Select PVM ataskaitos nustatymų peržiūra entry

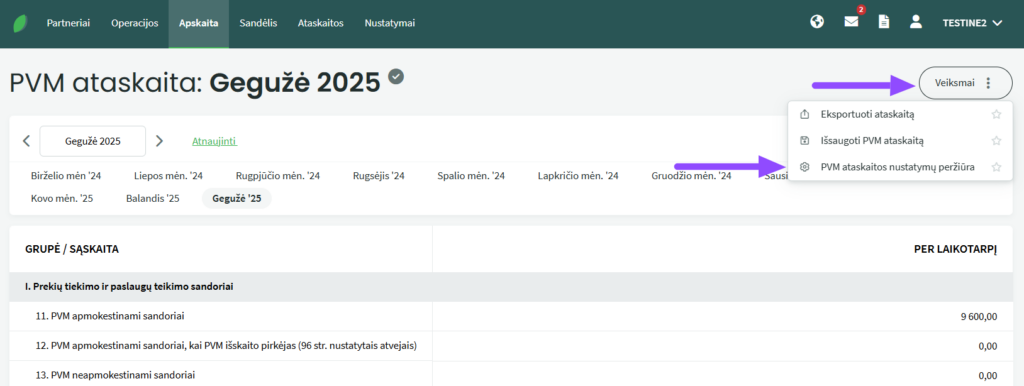(x=900, y=167)
